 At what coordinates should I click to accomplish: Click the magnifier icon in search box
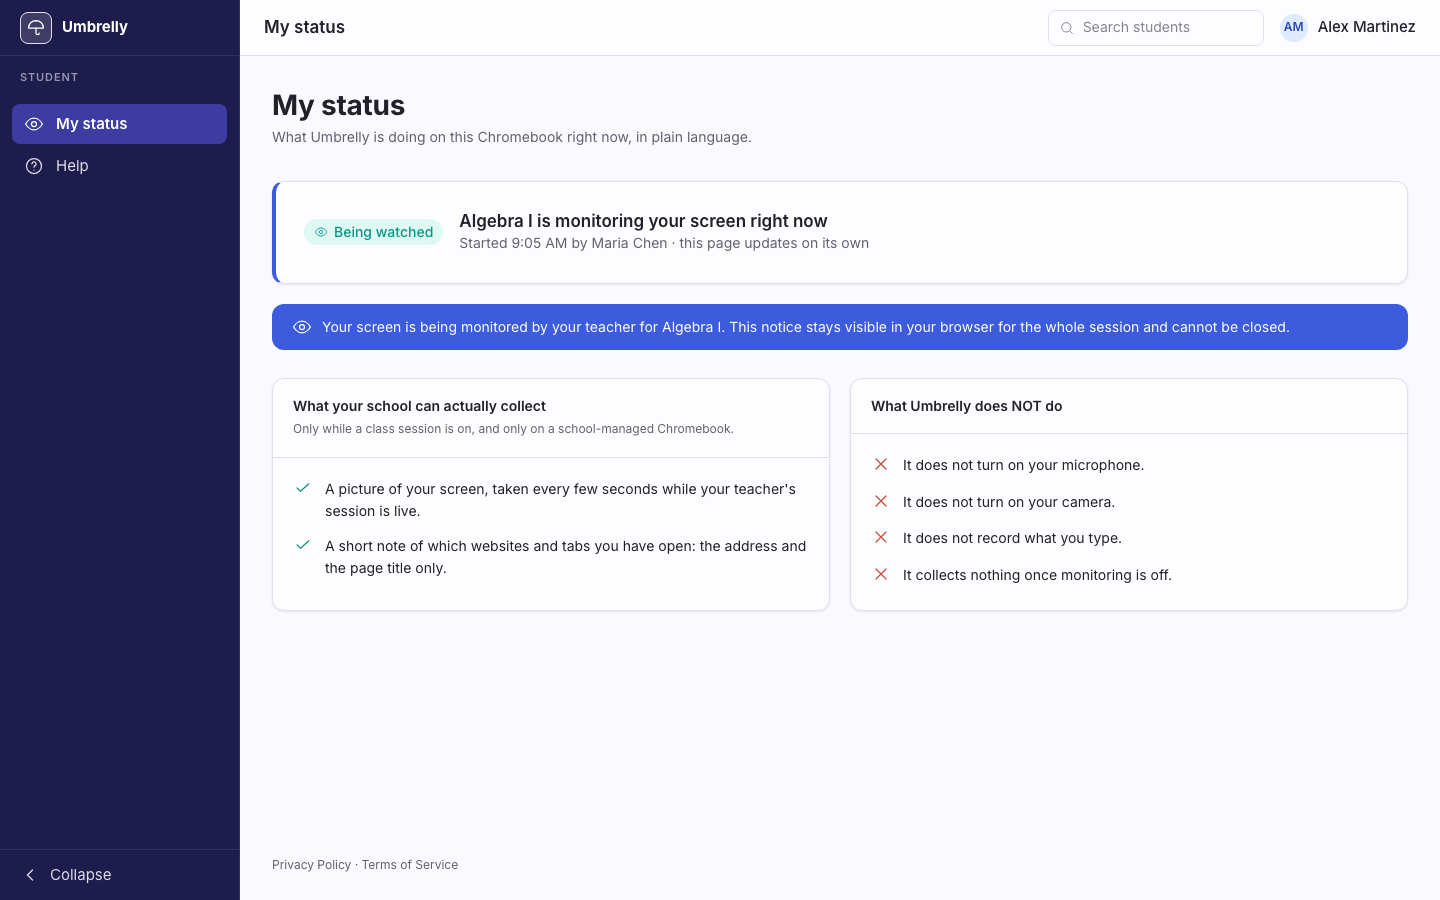click(1067, 28)
